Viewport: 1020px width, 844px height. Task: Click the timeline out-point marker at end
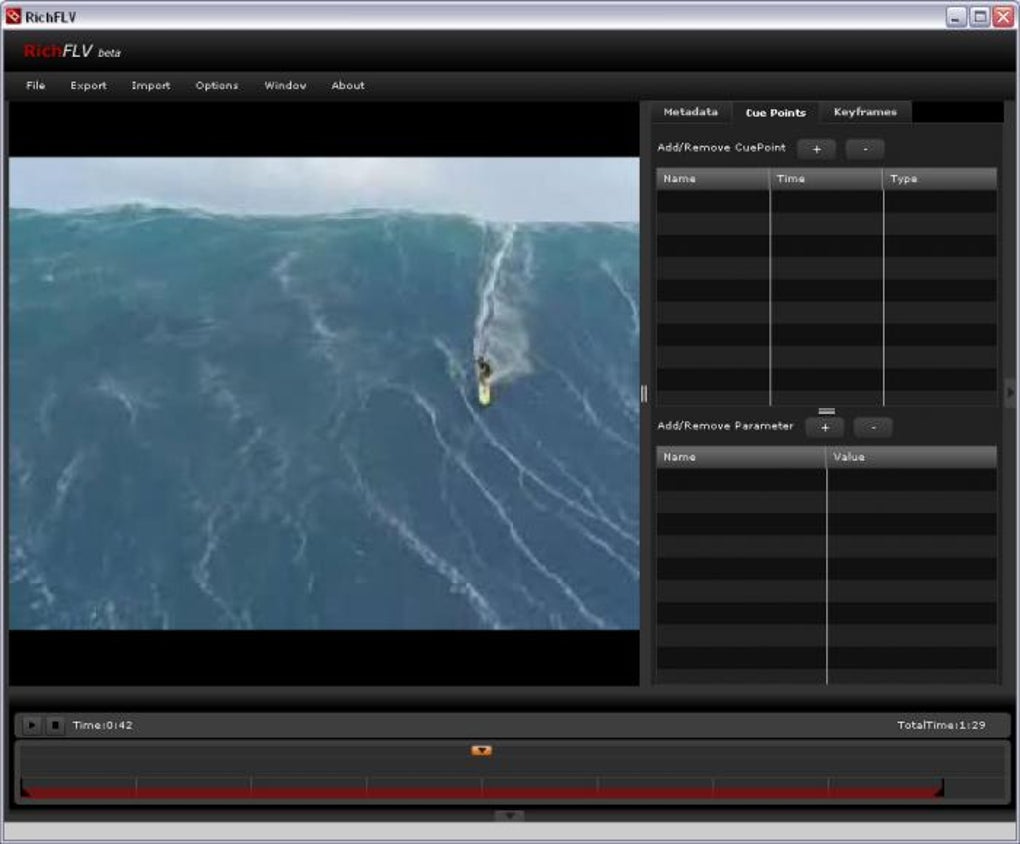(939, 789)
